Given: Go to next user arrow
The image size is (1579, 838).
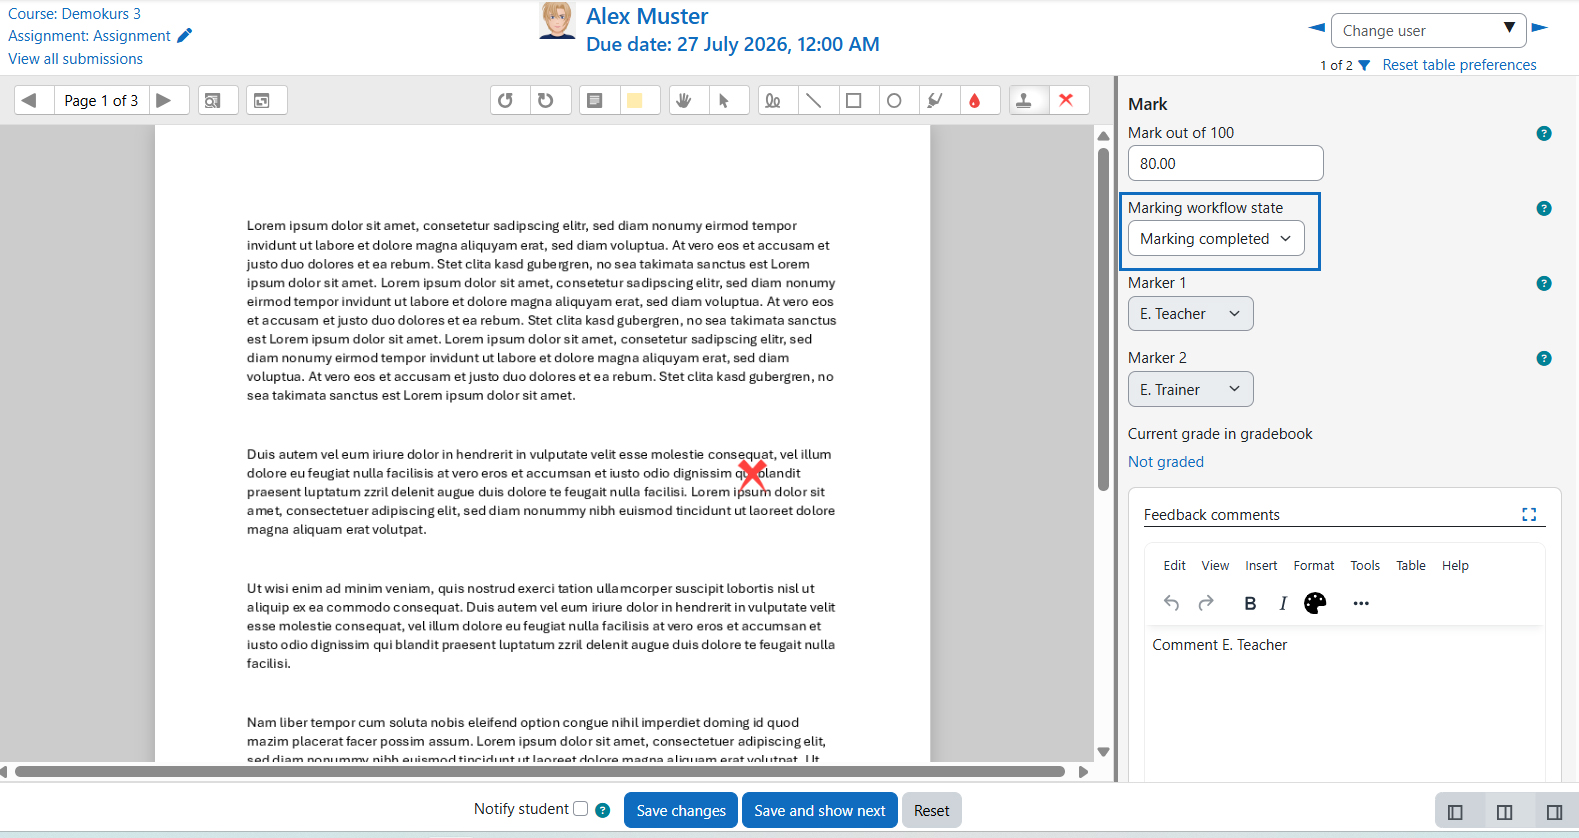Looking at the screenshot, I should (1540, 28).
